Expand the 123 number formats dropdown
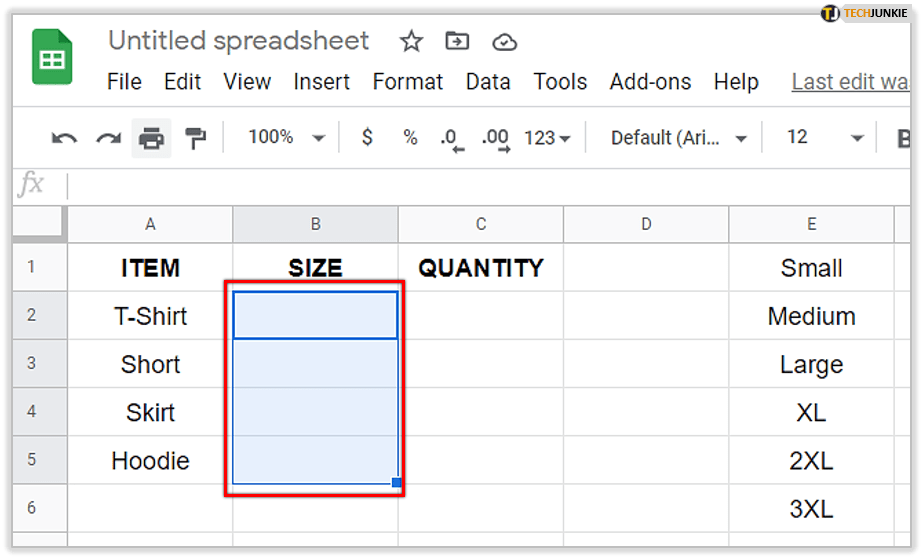The height and width of the screenshot is (559, 923). coord(548,138)
